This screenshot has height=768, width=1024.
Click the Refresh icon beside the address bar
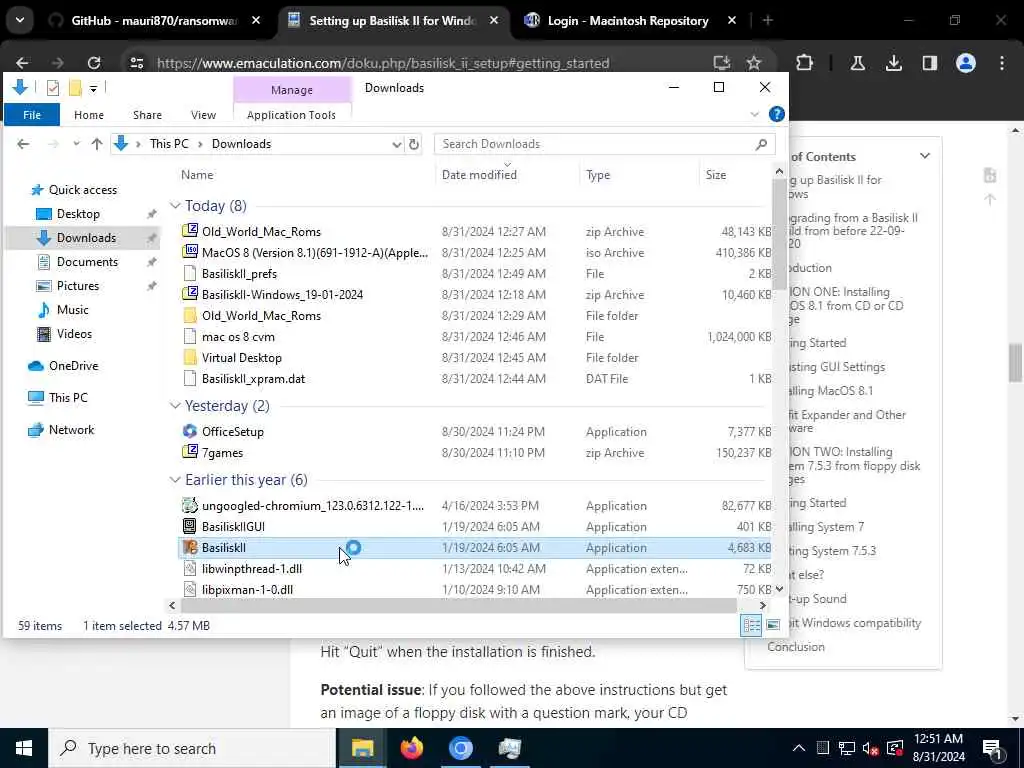tap(413, 144)
